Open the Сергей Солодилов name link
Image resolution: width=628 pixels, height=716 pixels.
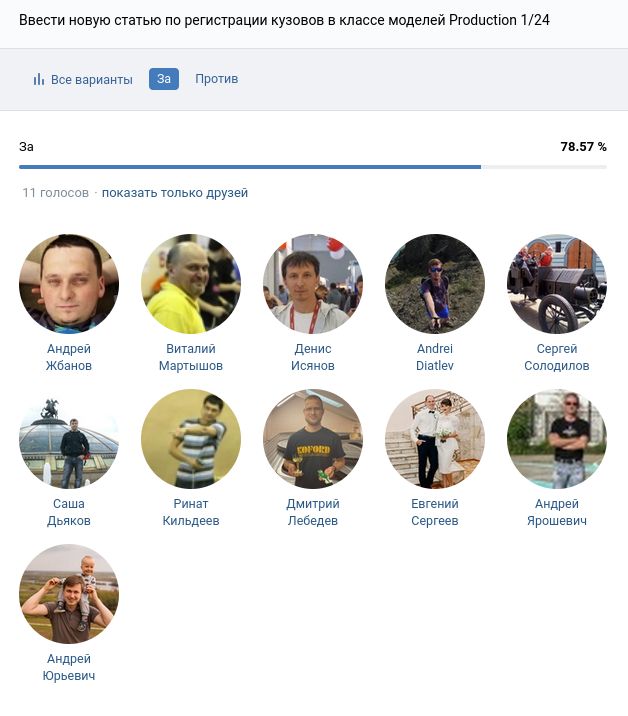pos(557,357)
